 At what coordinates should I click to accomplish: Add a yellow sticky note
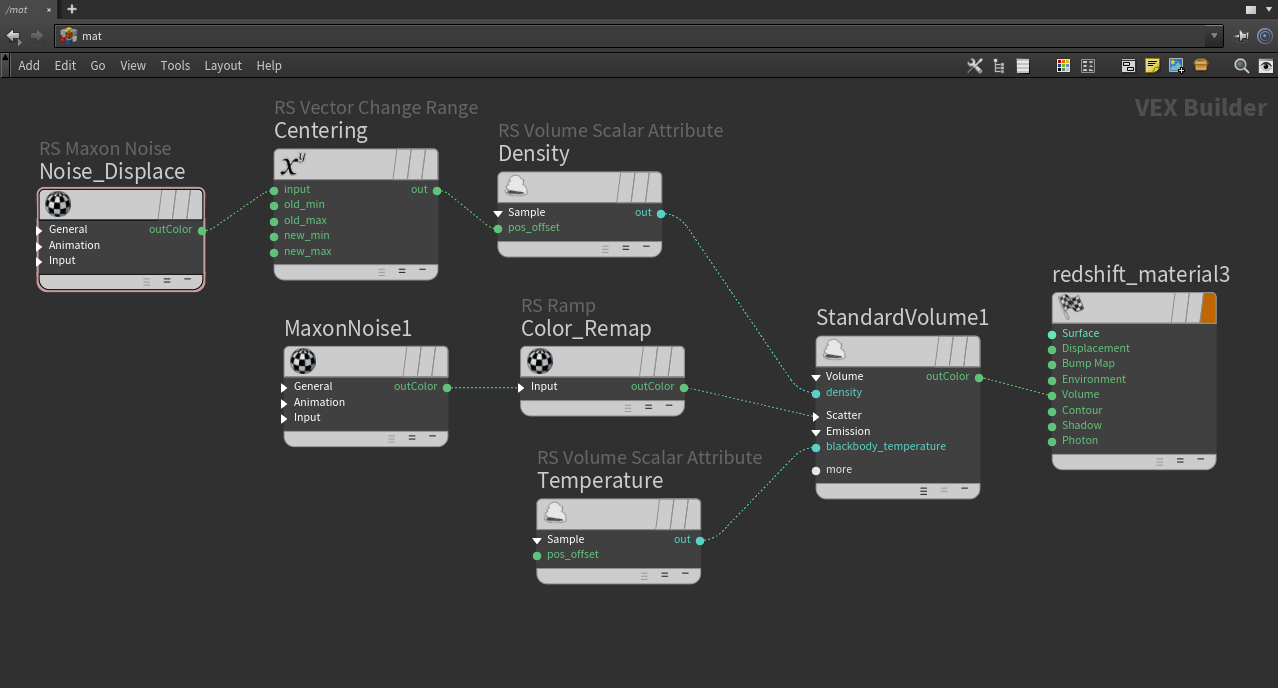[x=1152, y=66]
